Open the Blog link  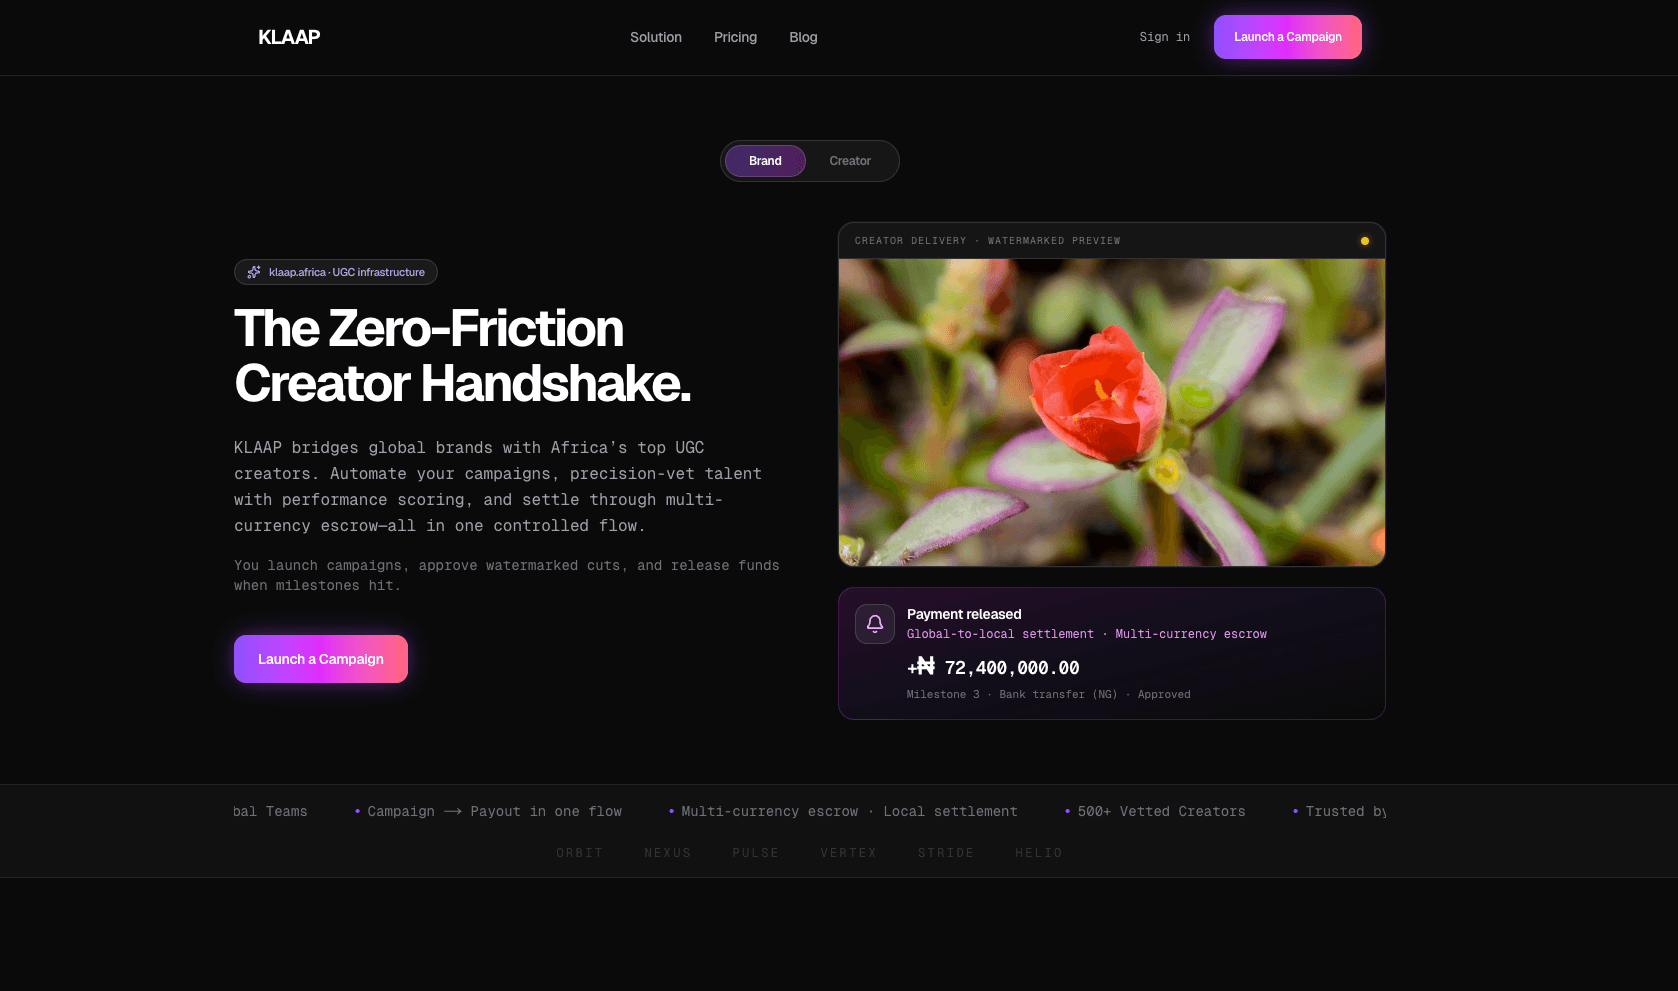coord(803,37)
